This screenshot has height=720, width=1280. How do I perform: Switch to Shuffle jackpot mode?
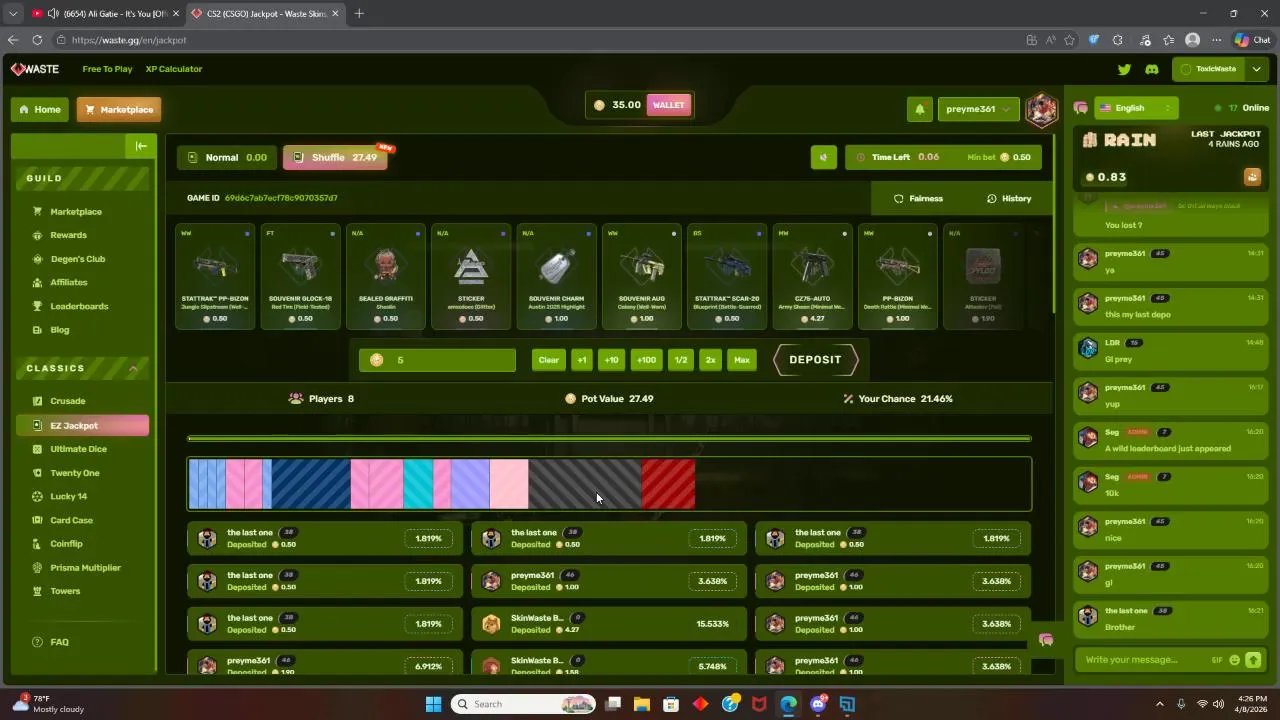335,157
